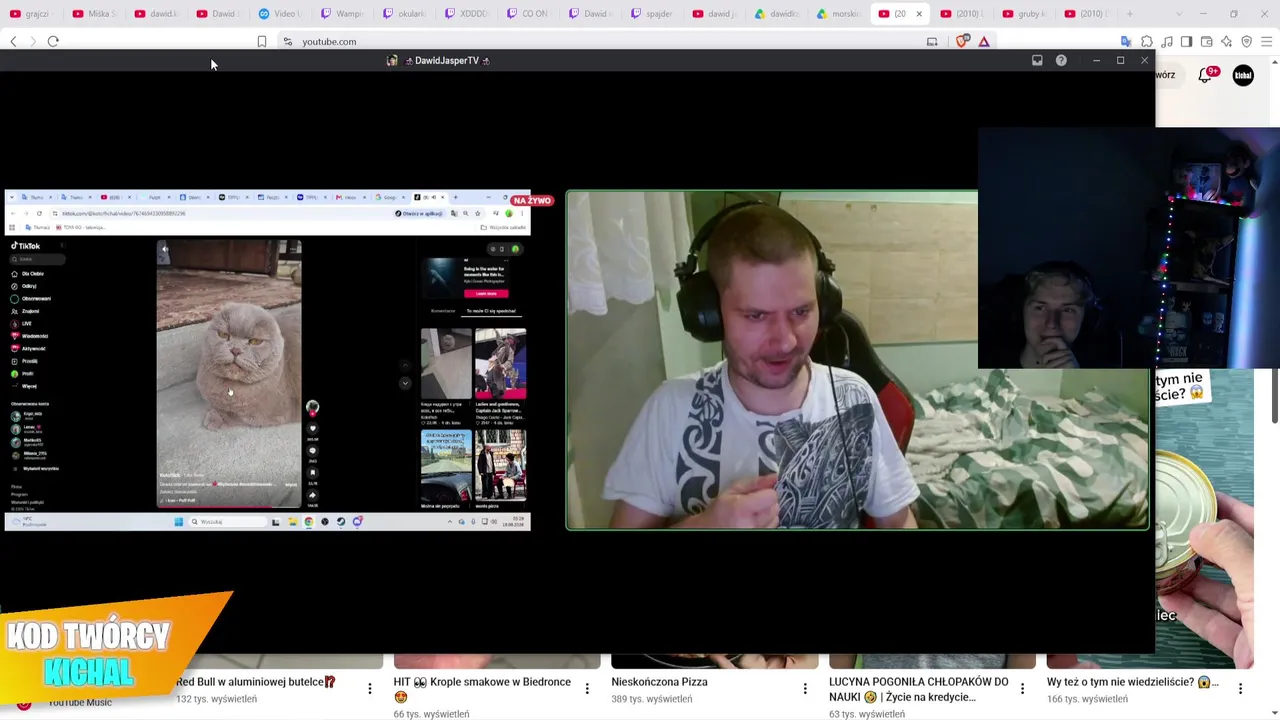Open 'Red Bull w aluminiowej butelce' video
Screen dimensions: 1280x720
tap(256, 682)
